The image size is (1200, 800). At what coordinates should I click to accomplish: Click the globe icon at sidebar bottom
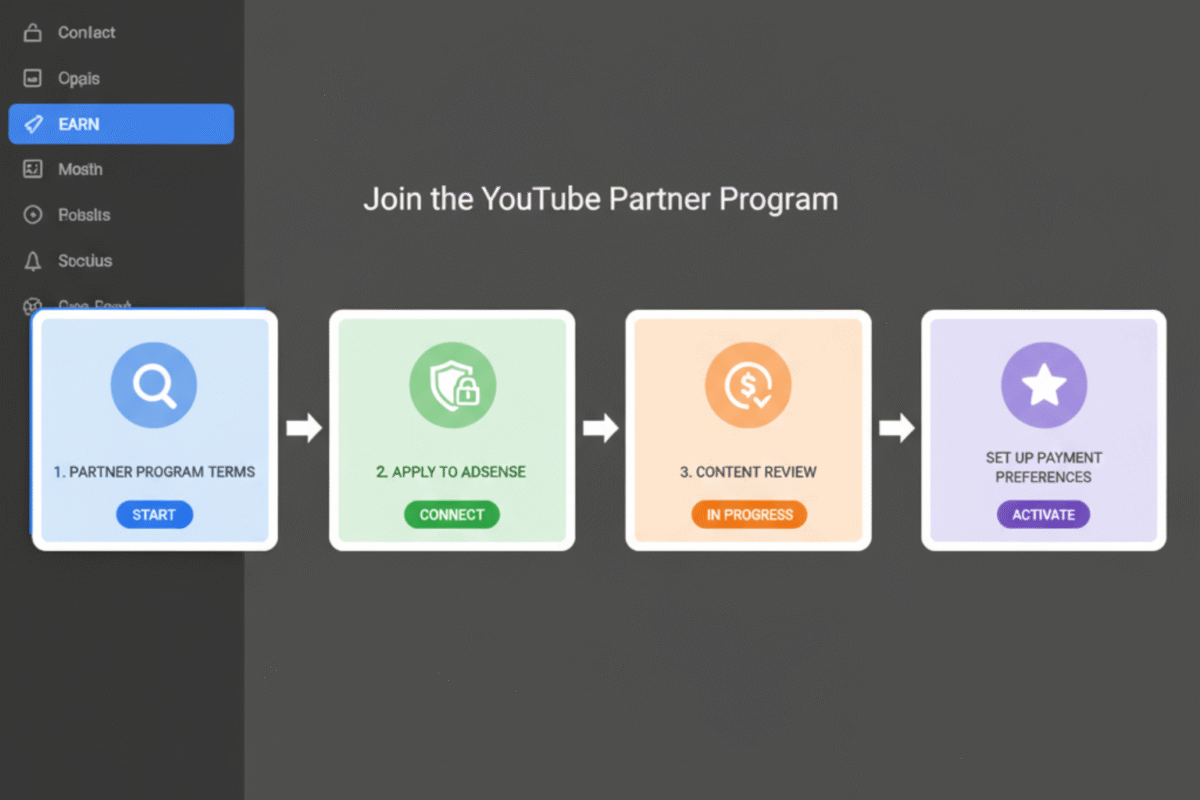31,307
